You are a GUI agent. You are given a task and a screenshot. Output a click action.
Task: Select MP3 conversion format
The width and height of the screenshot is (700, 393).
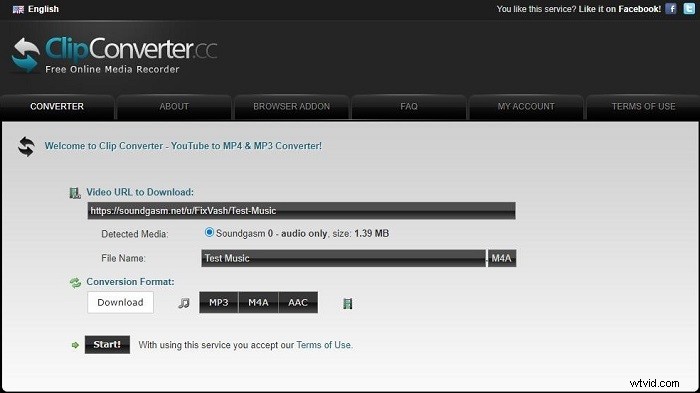[x=219, y=302]
